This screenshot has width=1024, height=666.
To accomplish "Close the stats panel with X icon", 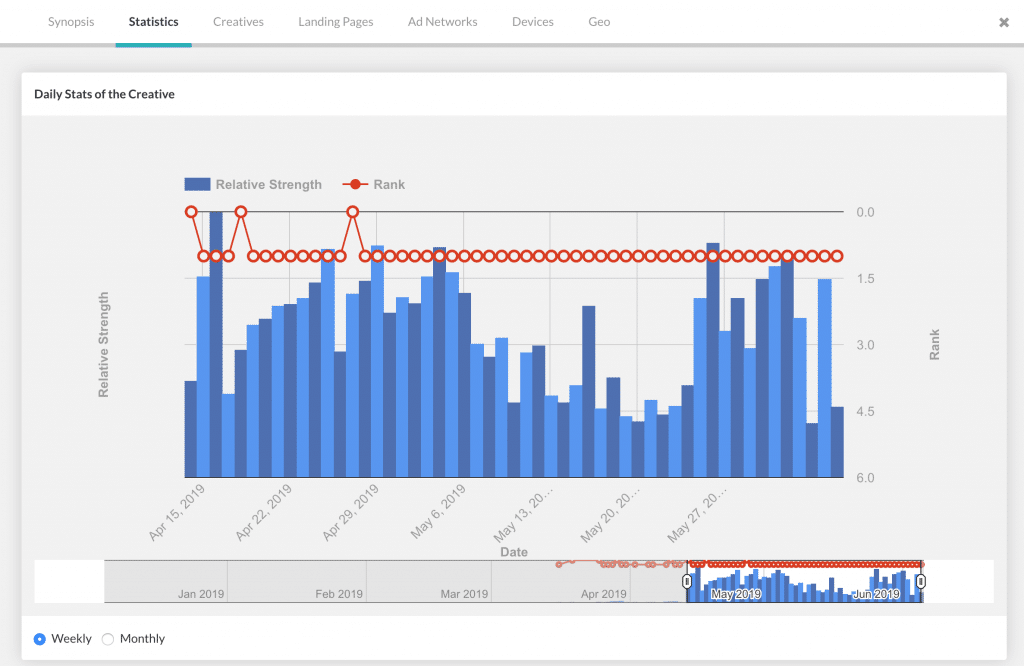I will click(1004, 22).
